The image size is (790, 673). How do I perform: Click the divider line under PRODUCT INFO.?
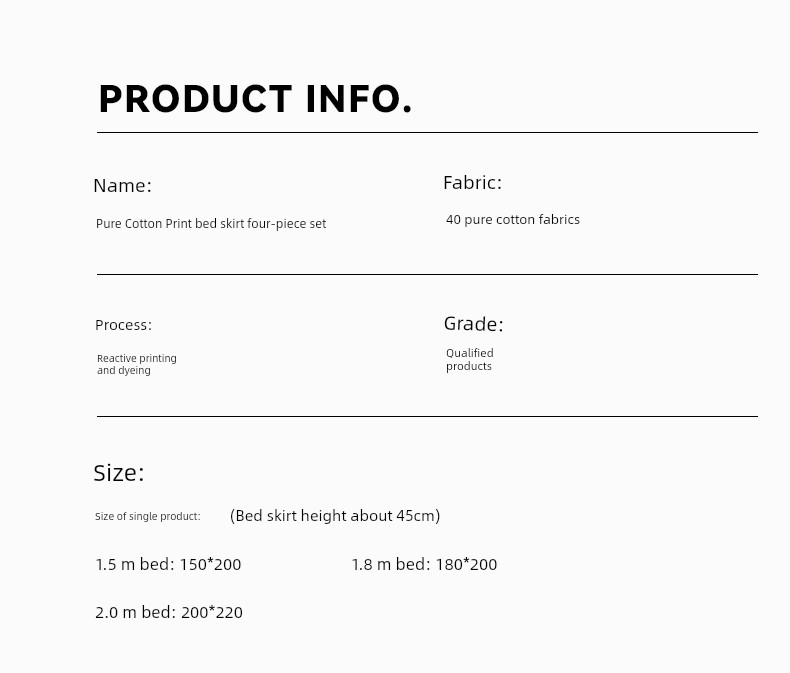427,132
